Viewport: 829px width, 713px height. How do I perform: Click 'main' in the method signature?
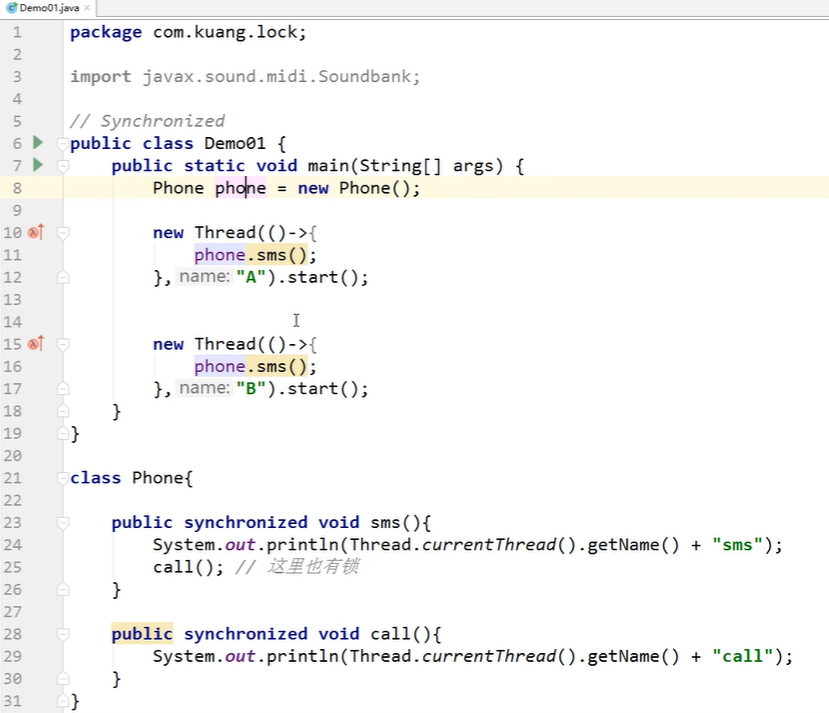(x=328, y=166)
